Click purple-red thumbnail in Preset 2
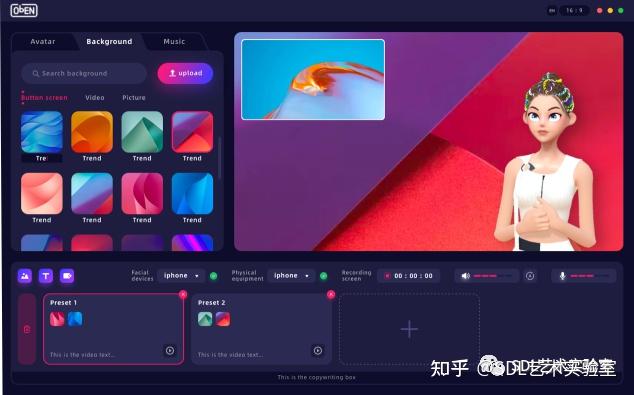The width and height of the screenshot is (634, 395). [223, 319]
